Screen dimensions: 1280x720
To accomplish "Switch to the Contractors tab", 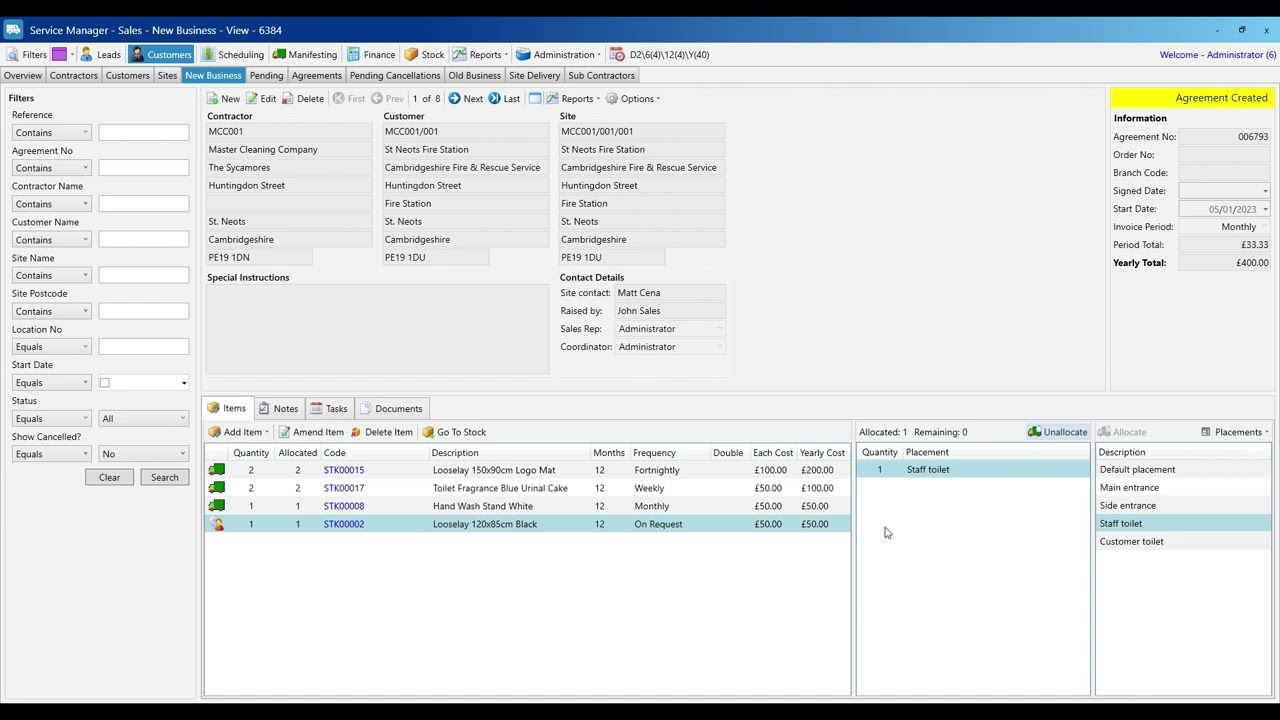I will [74, 75].
